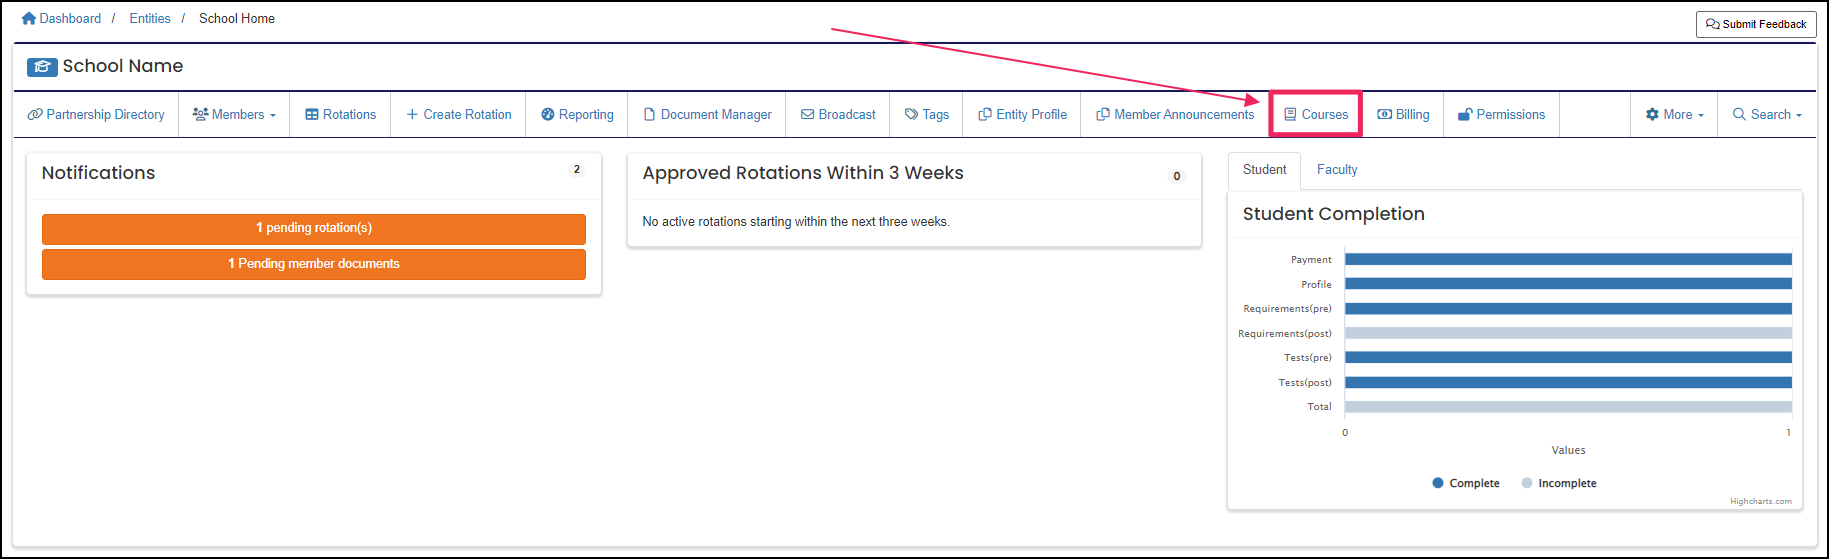Click the 1 pending rotation(s) button

[314, 228]
